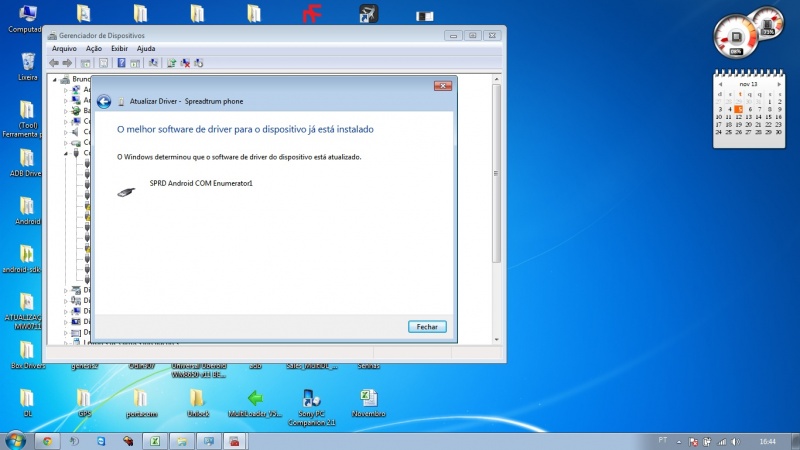This screenshot has width=800, height=450.
Task: Click the network signal icon in system tray
Action: 721,442
